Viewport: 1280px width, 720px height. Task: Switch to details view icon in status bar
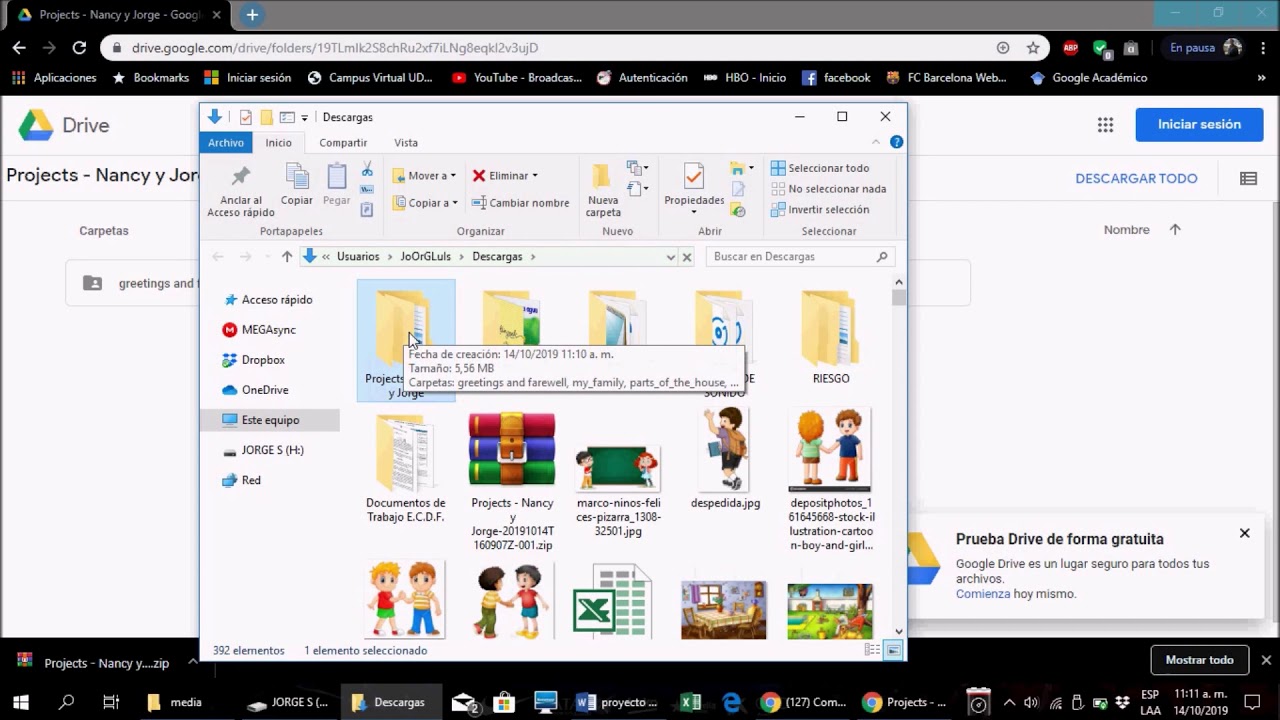pyautogui.click(x=873, y=650)
